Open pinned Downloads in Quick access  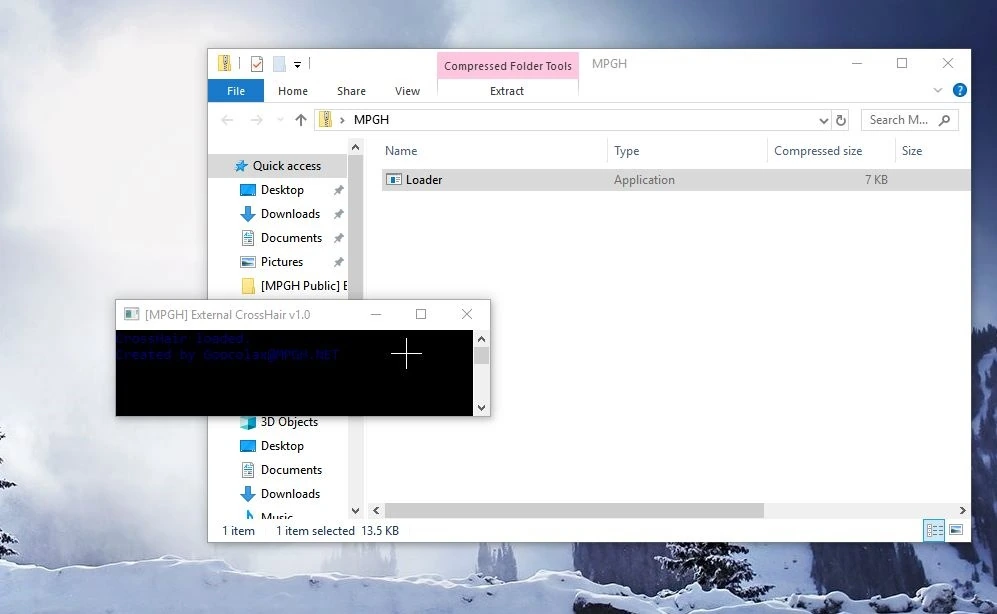290,214
